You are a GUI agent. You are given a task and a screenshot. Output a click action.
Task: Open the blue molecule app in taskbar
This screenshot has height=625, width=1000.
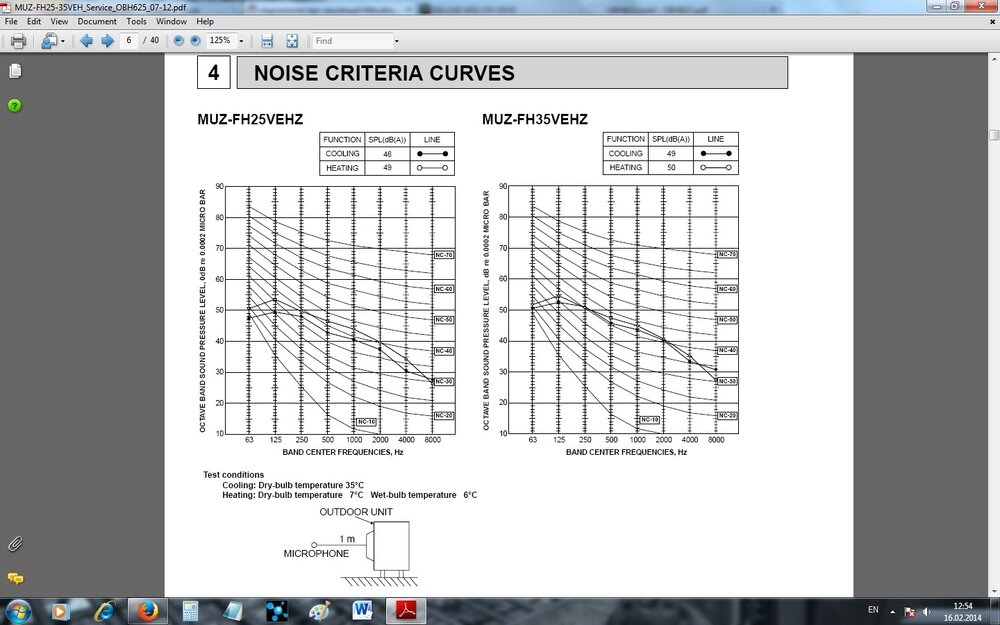[276, 612]
